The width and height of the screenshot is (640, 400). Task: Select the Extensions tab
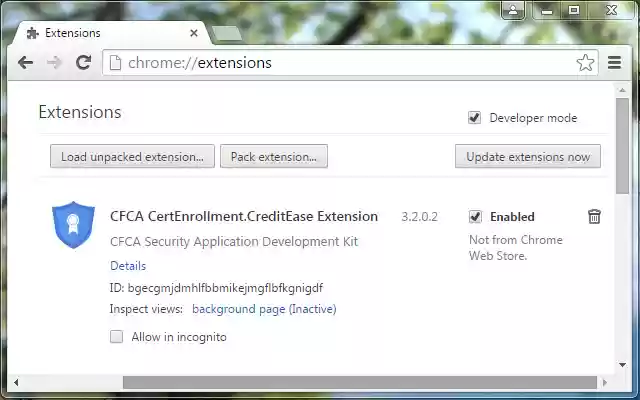110,33
